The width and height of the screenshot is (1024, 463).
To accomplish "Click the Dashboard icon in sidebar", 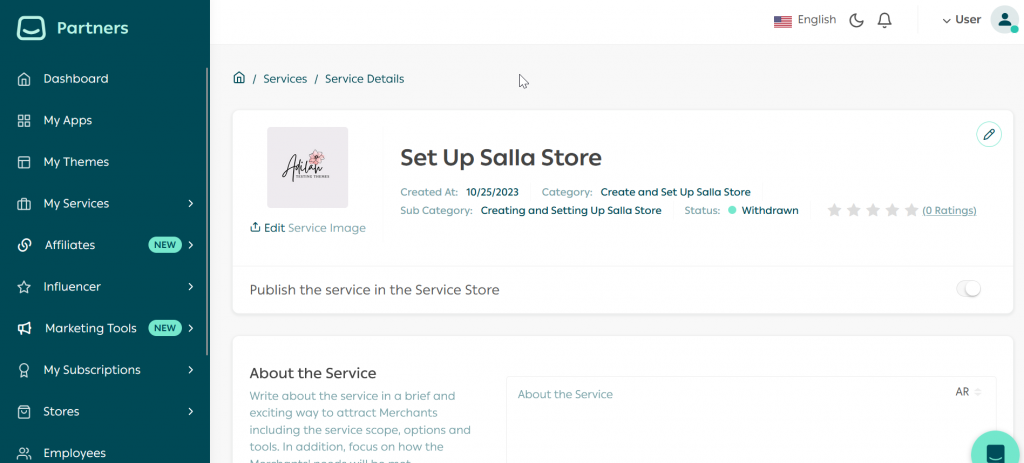I will [x=24, y=79].
